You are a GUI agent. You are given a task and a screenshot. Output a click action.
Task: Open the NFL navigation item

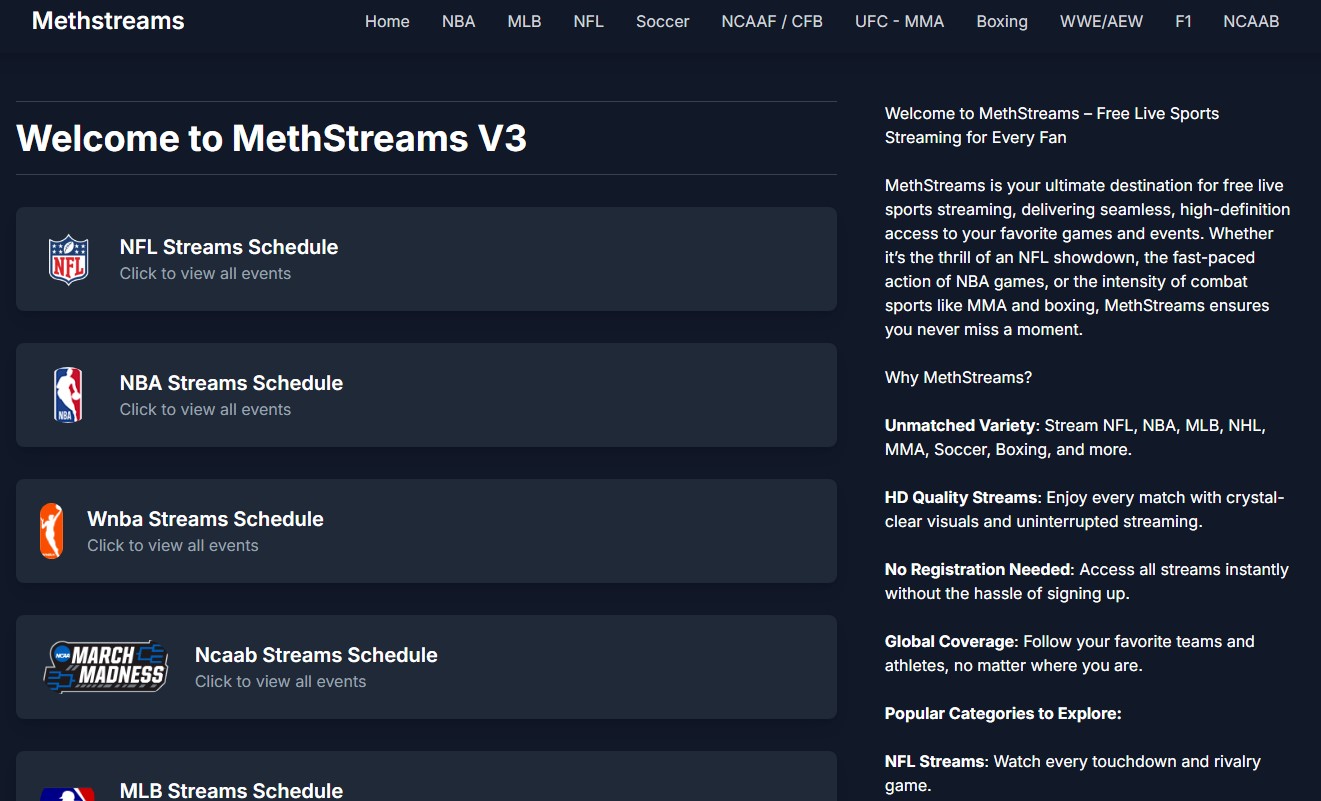pos(589,21)
